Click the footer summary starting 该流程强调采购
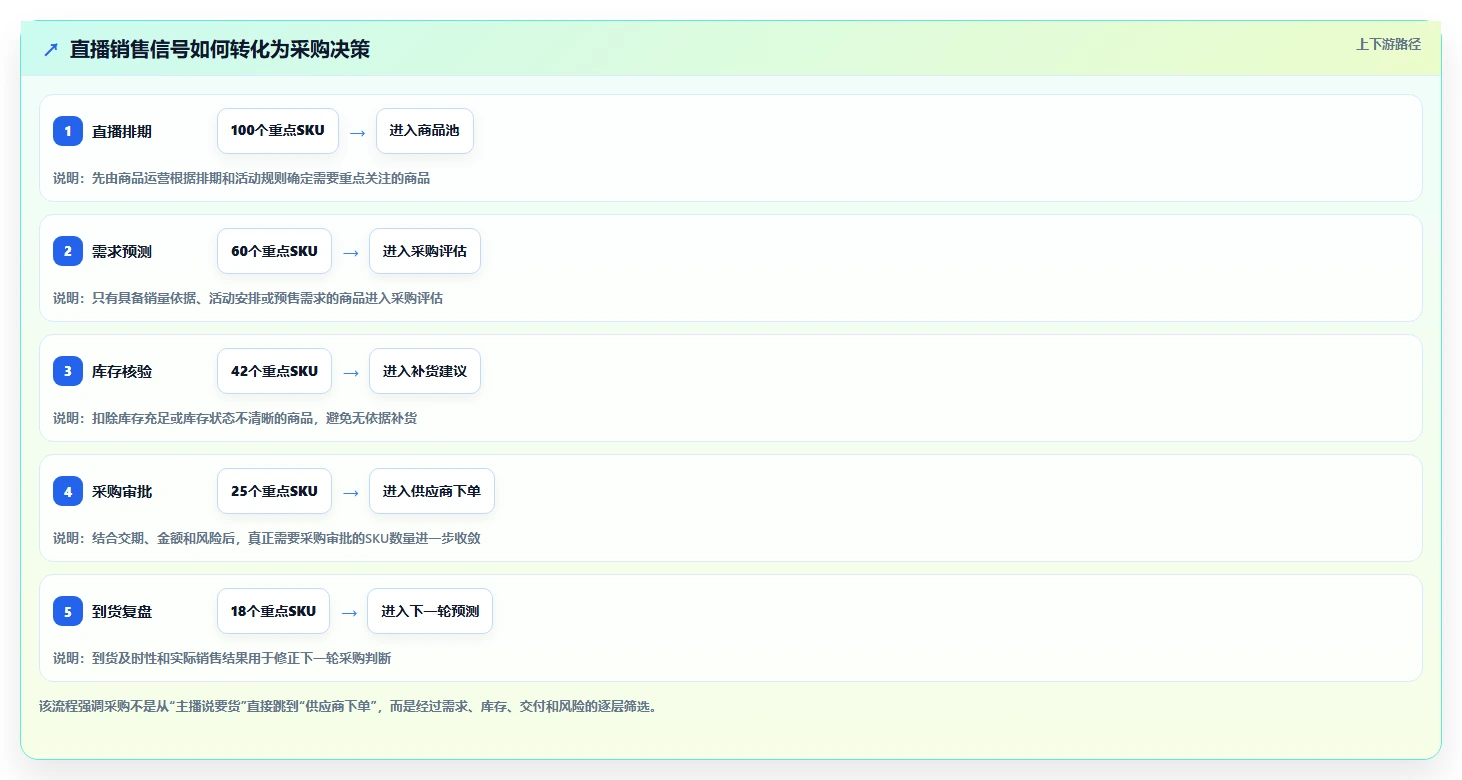The height and width of the screenshot is (780, 1462). [348, 706]
